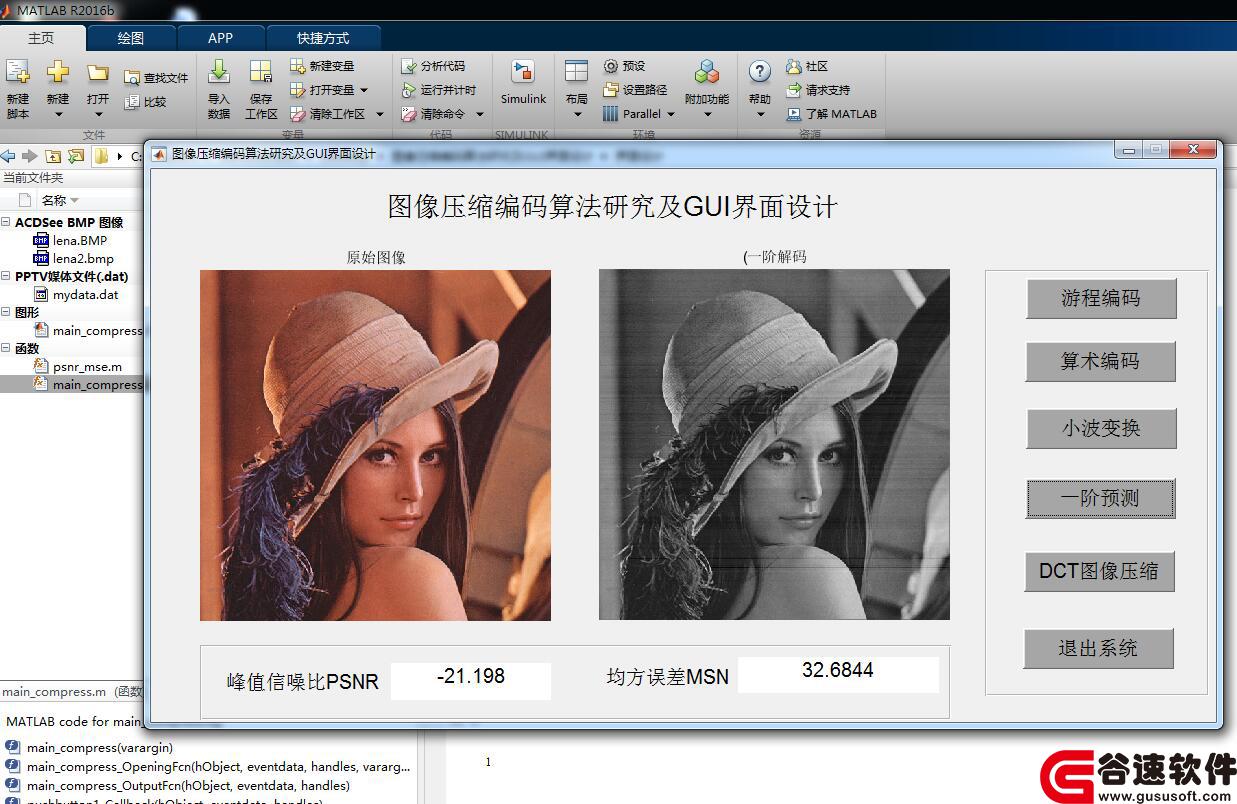Image resolution: width=1237 pixels, height=804 pixels.
Task: Collapse the 图形 group
Action: pos(6,312)
